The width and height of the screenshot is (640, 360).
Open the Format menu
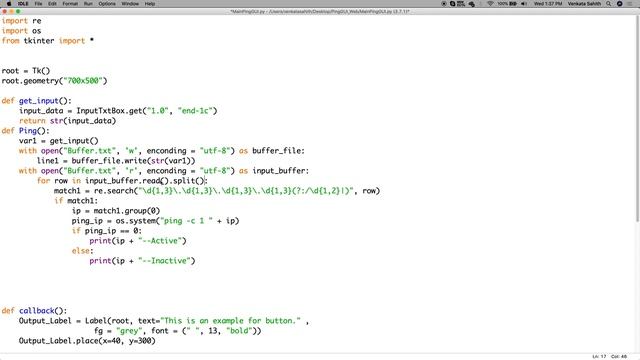70,4
